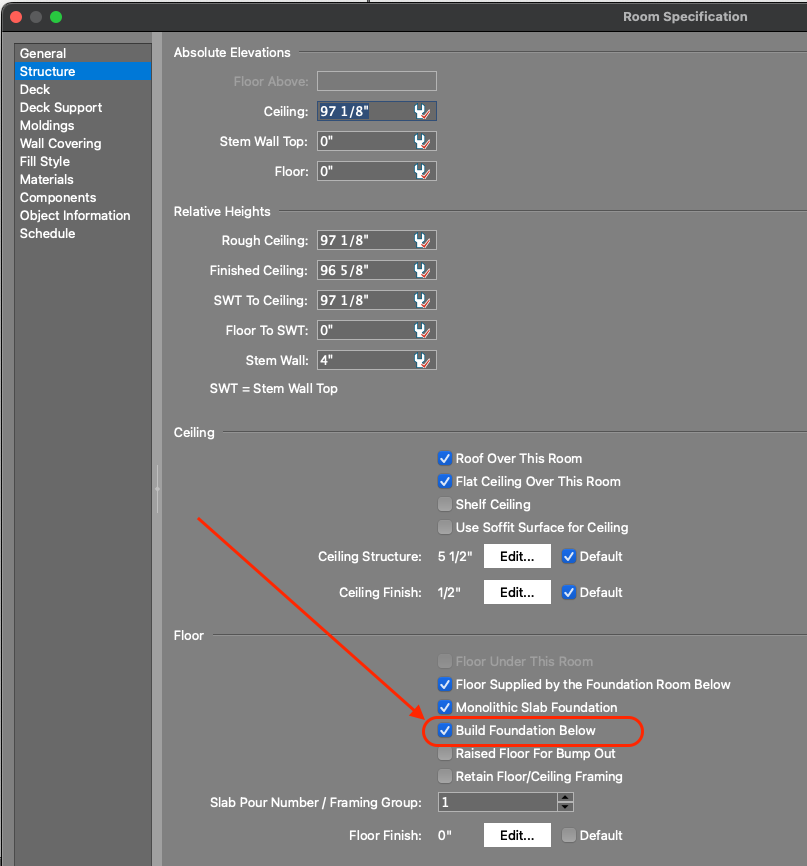Edit the Ceiling Structure
The height and width of the screenshot is (866, 807).
click(x=517, y=557)
